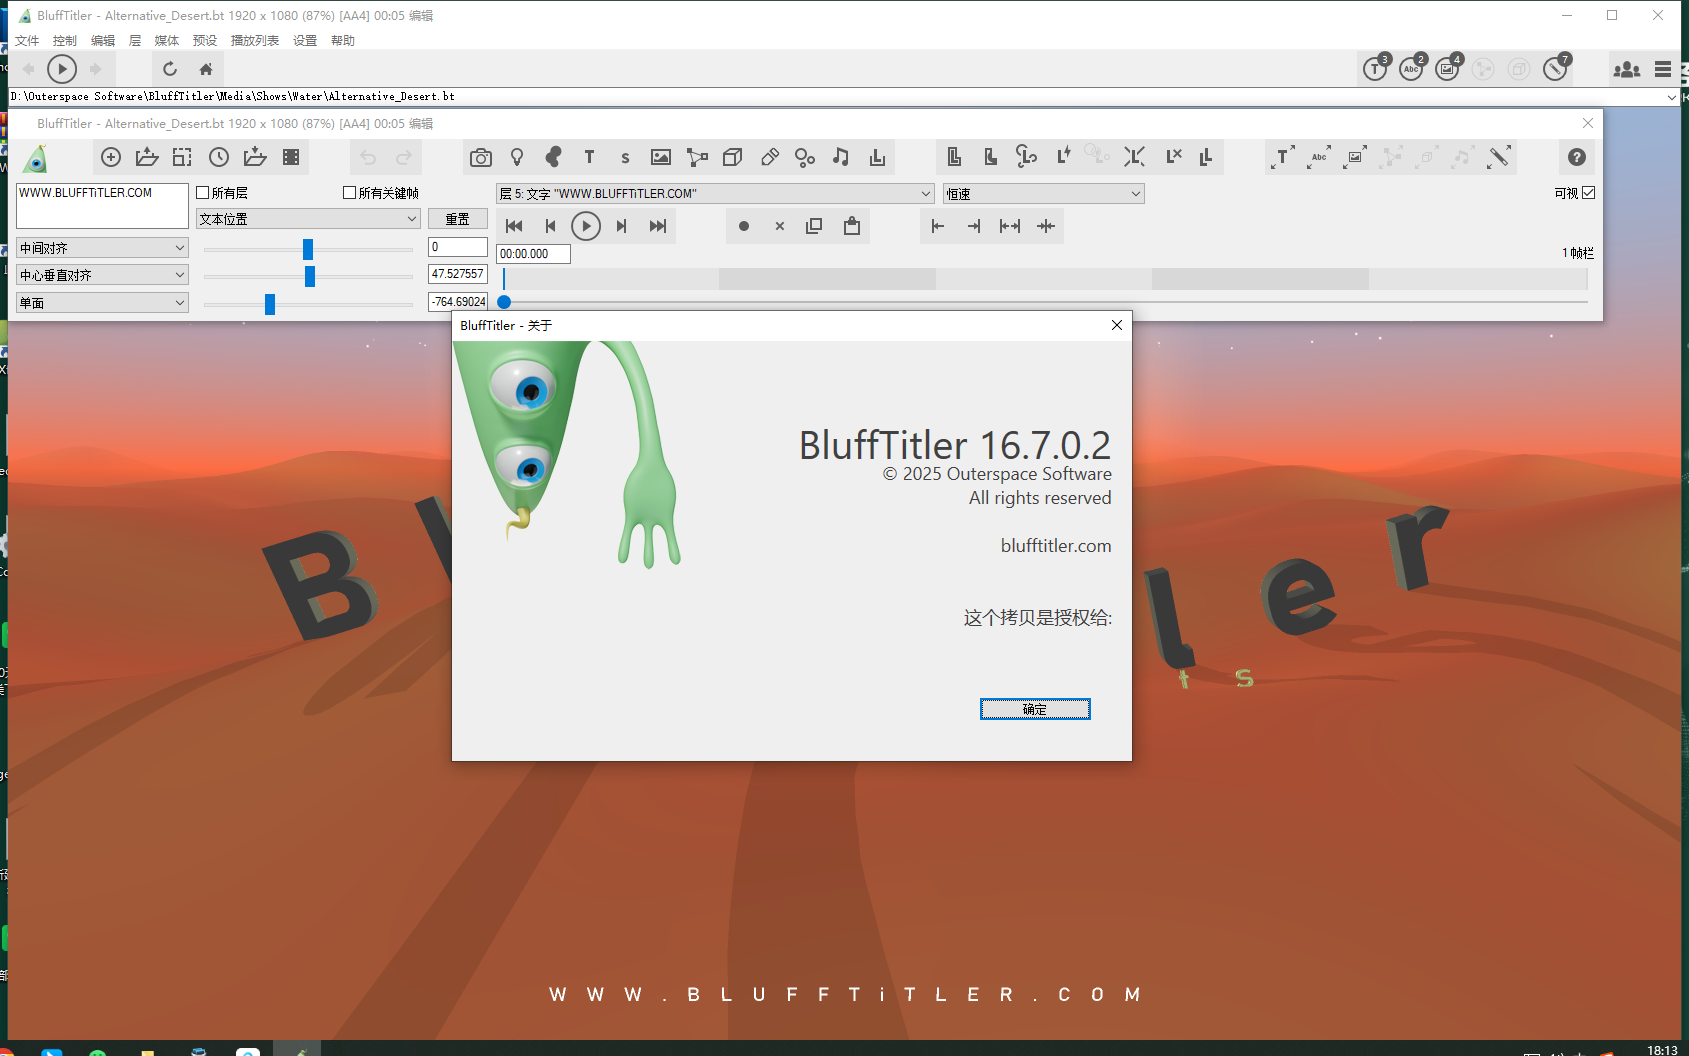Click the 00:00.000 time field
The height and width of the screenshot is (1056, 1689).
click(x=533, y=254)
